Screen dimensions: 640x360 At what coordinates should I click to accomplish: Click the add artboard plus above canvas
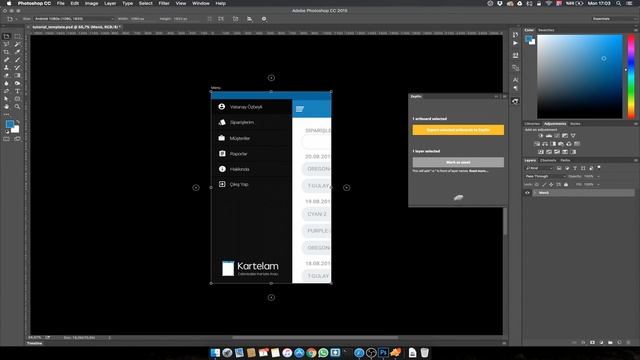(x=271, y=78)
